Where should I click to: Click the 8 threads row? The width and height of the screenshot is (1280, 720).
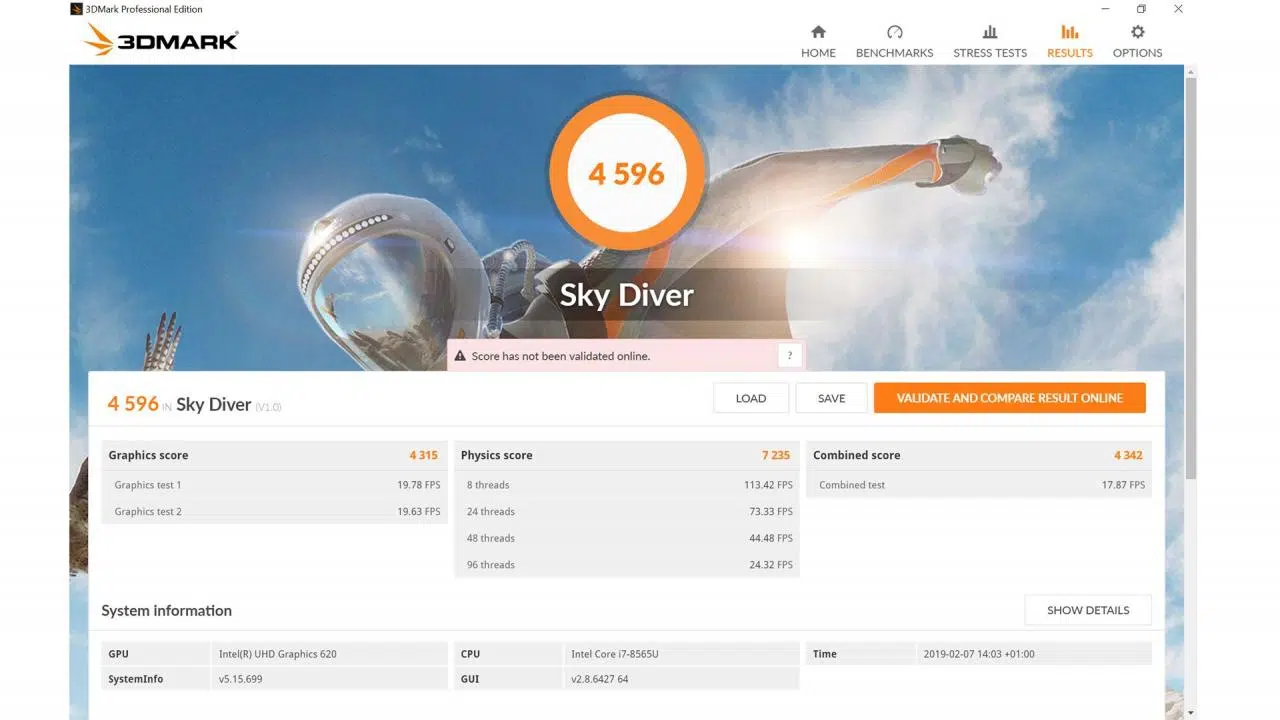tap(626, 485)
